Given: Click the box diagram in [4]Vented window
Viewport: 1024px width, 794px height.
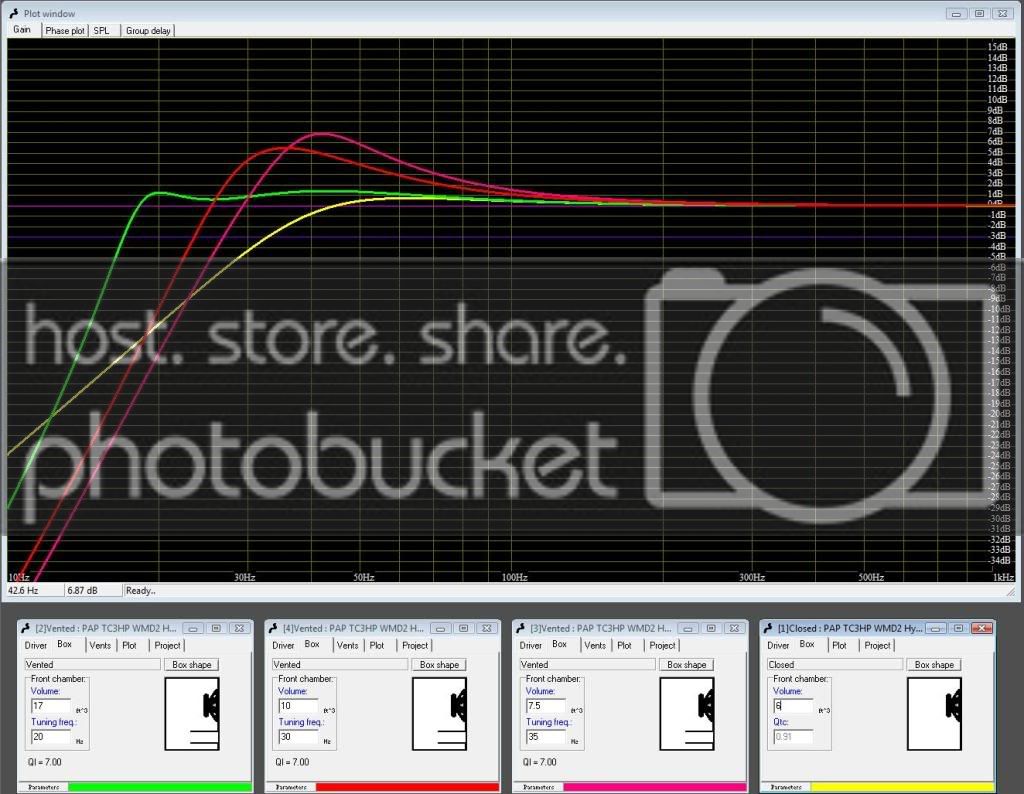Looking at the screenshot, I should pyautogui.click(x=440, y=714).
